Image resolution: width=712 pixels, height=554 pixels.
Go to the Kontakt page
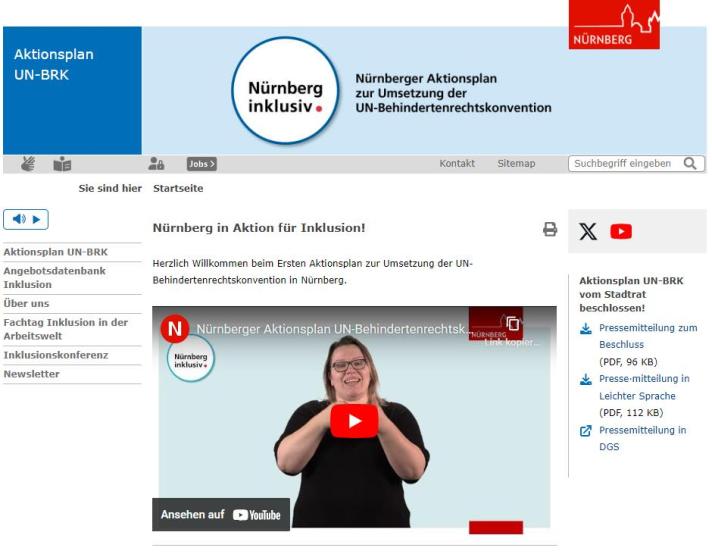tap(457, 163)
